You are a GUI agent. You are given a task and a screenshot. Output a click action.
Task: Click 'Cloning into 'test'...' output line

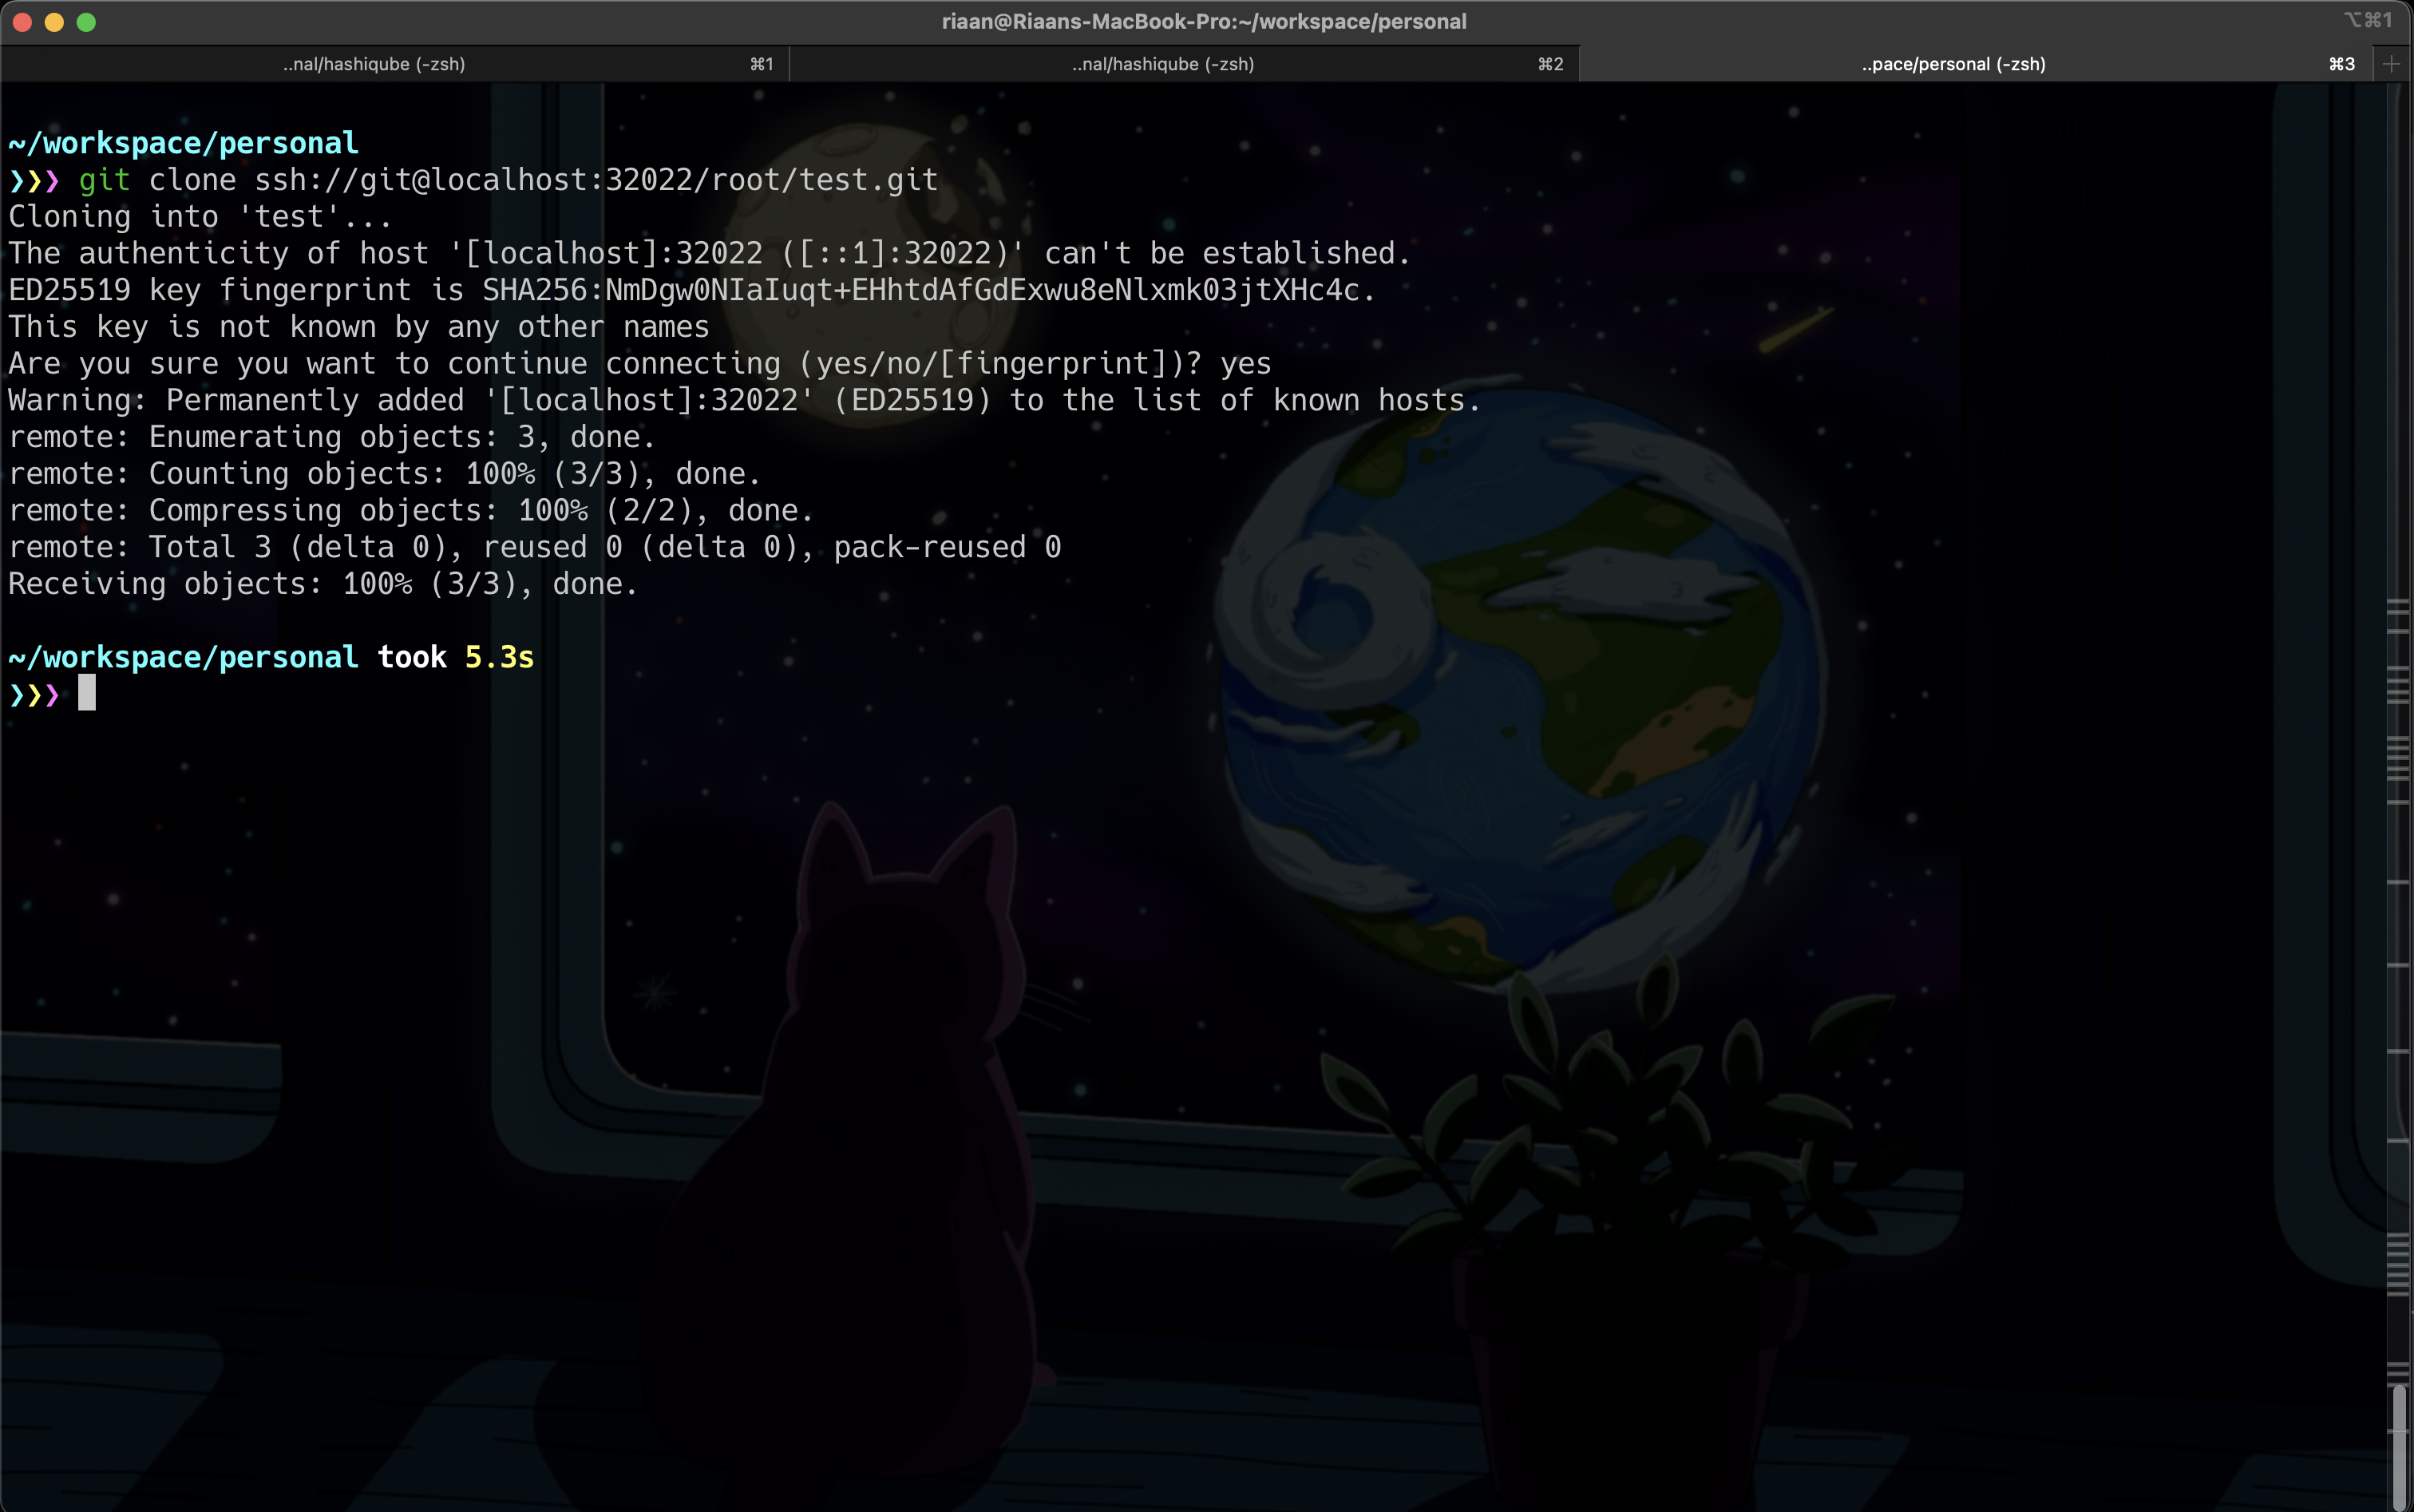pyautogui.click(x=200, y=217)
